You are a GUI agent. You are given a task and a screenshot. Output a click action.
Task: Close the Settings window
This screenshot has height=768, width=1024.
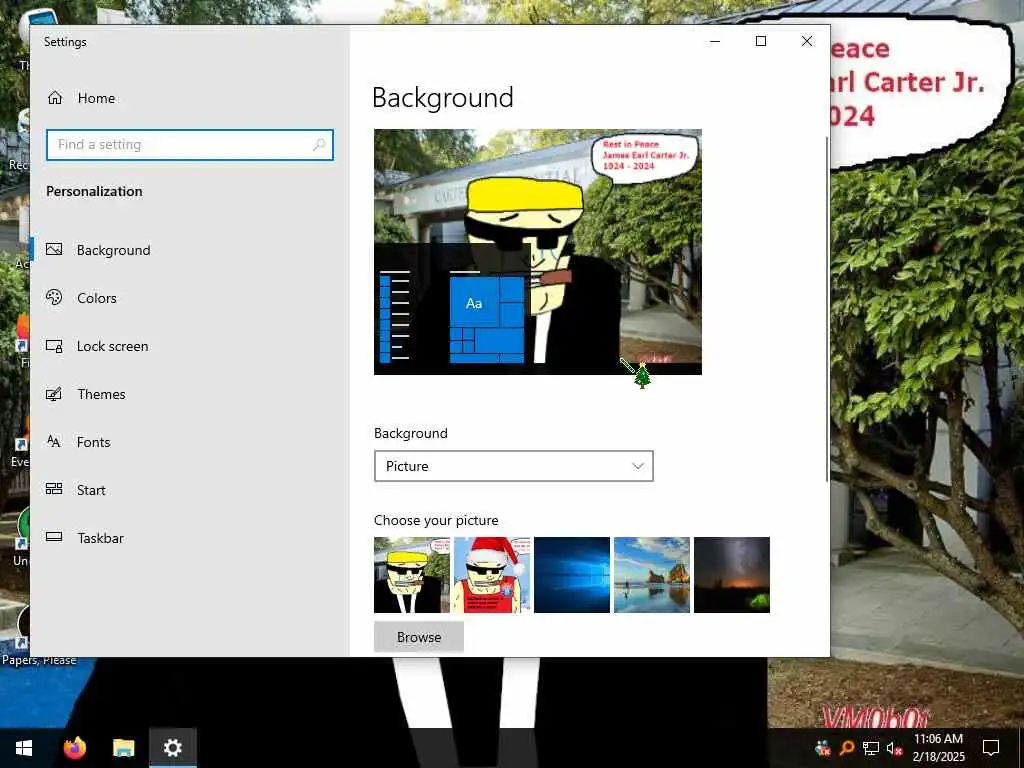[x=807, y=41]
